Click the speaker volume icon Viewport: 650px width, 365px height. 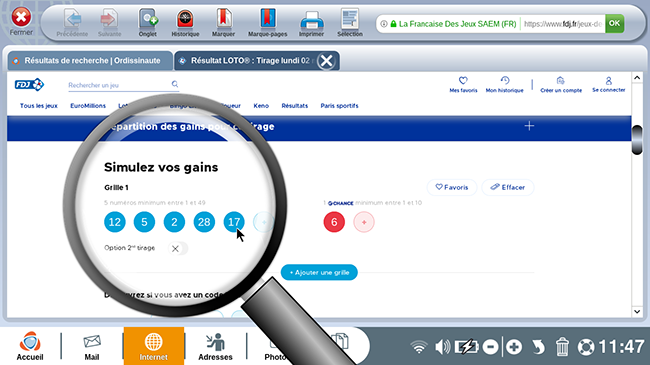442,347
